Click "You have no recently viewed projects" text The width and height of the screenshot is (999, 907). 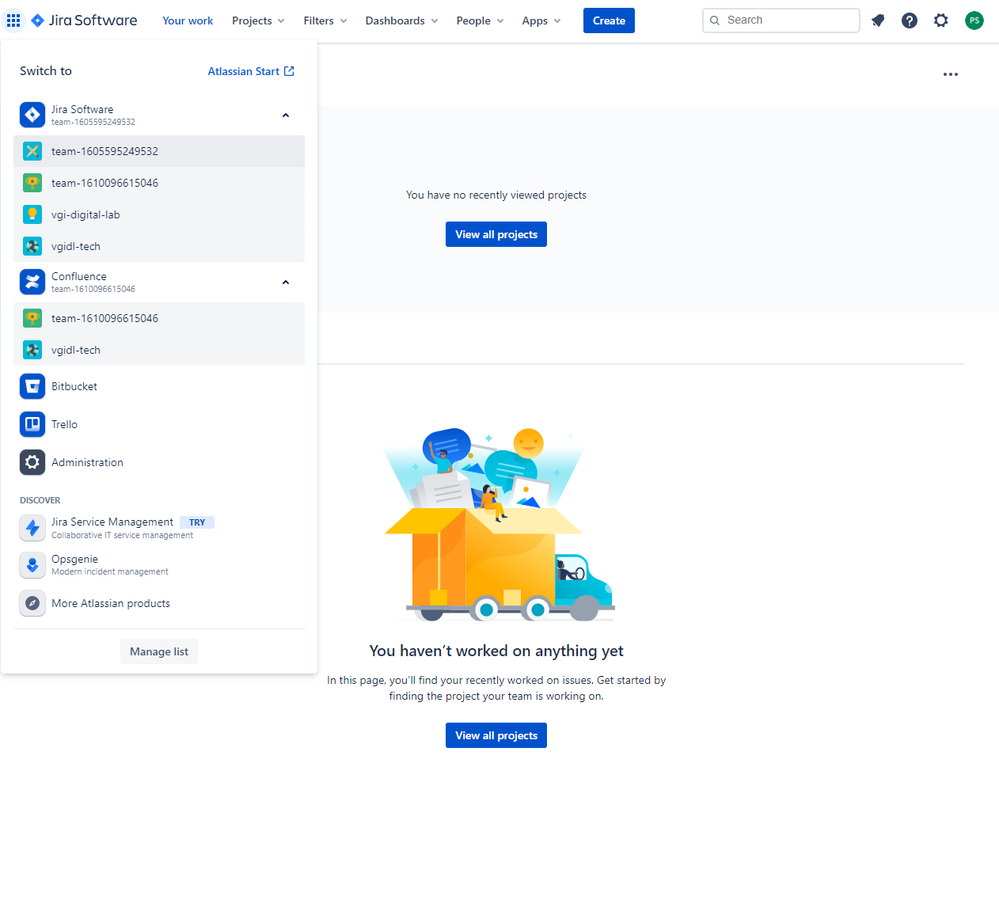pos(496,195)
